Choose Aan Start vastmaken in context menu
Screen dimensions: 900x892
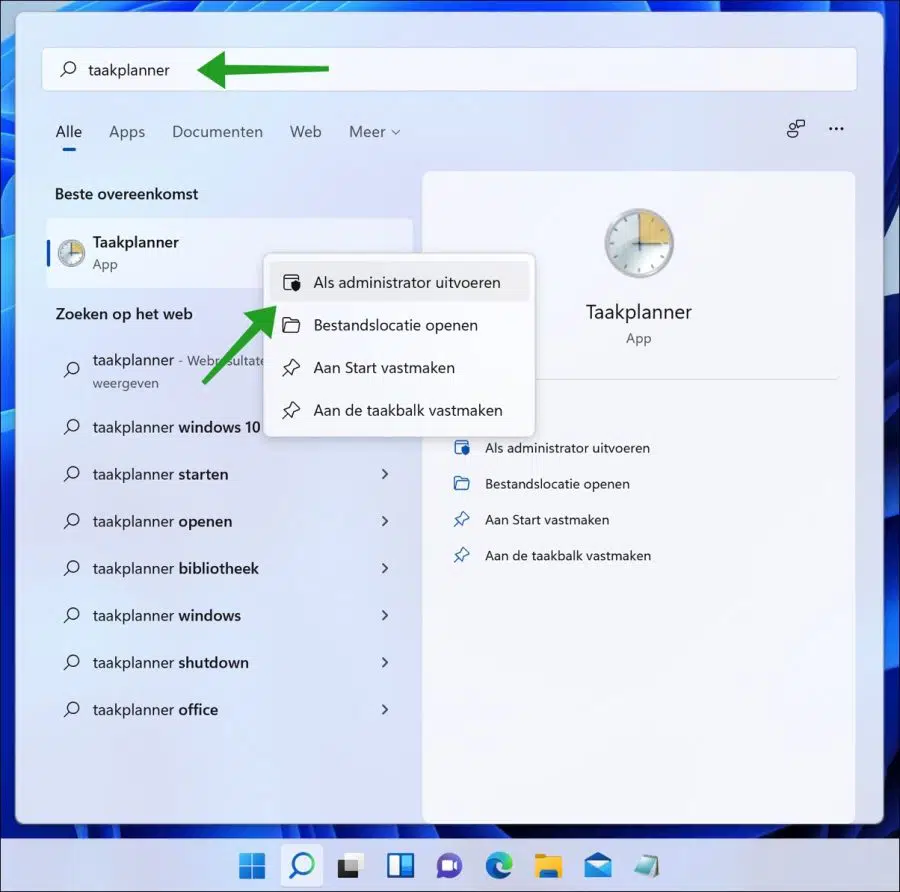coord(399,368)
